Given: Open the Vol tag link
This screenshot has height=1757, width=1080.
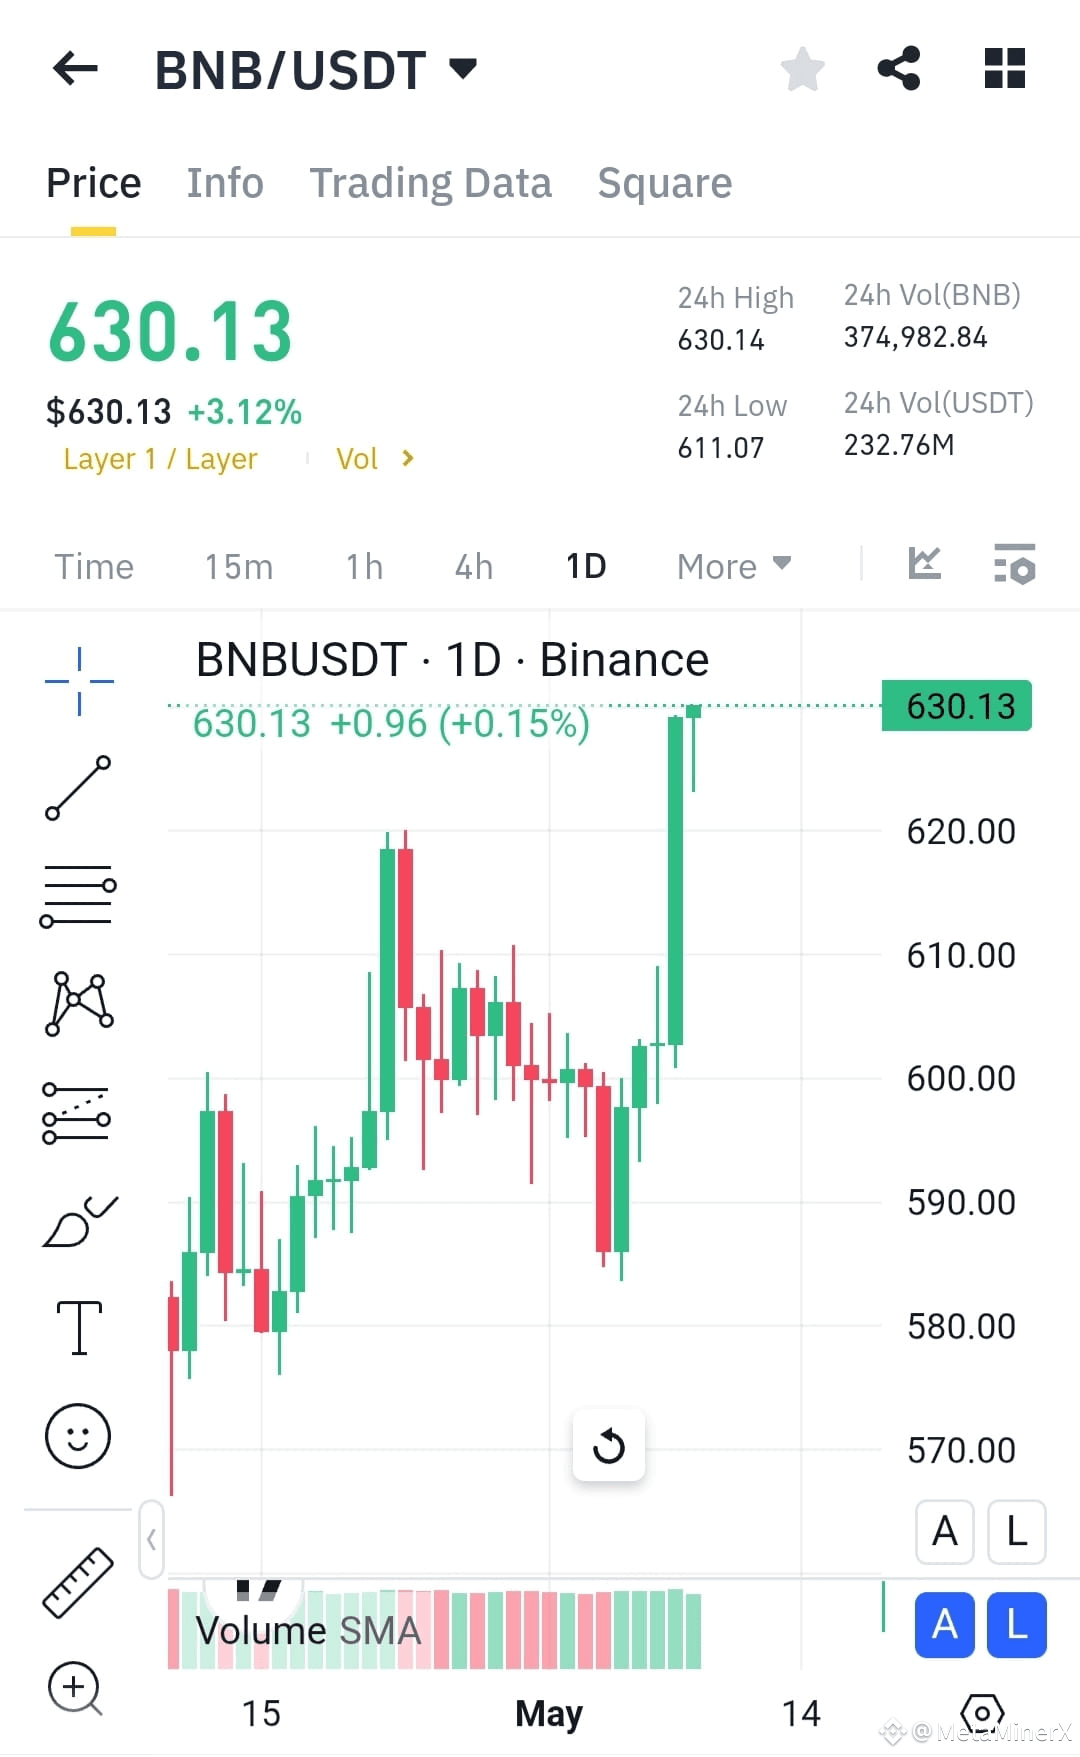Looking at the screenshot, I should pyautogui.click(x=357, y=459).
